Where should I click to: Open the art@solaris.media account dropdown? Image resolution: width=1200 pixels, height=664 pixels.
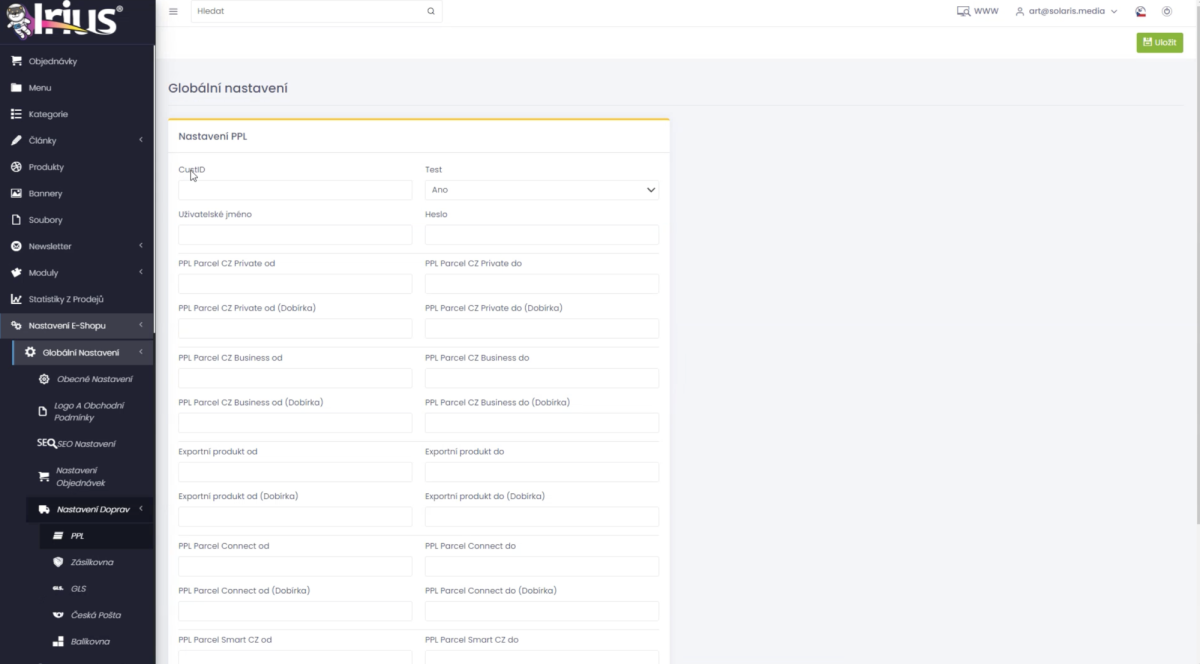(x=1066, y=12)
